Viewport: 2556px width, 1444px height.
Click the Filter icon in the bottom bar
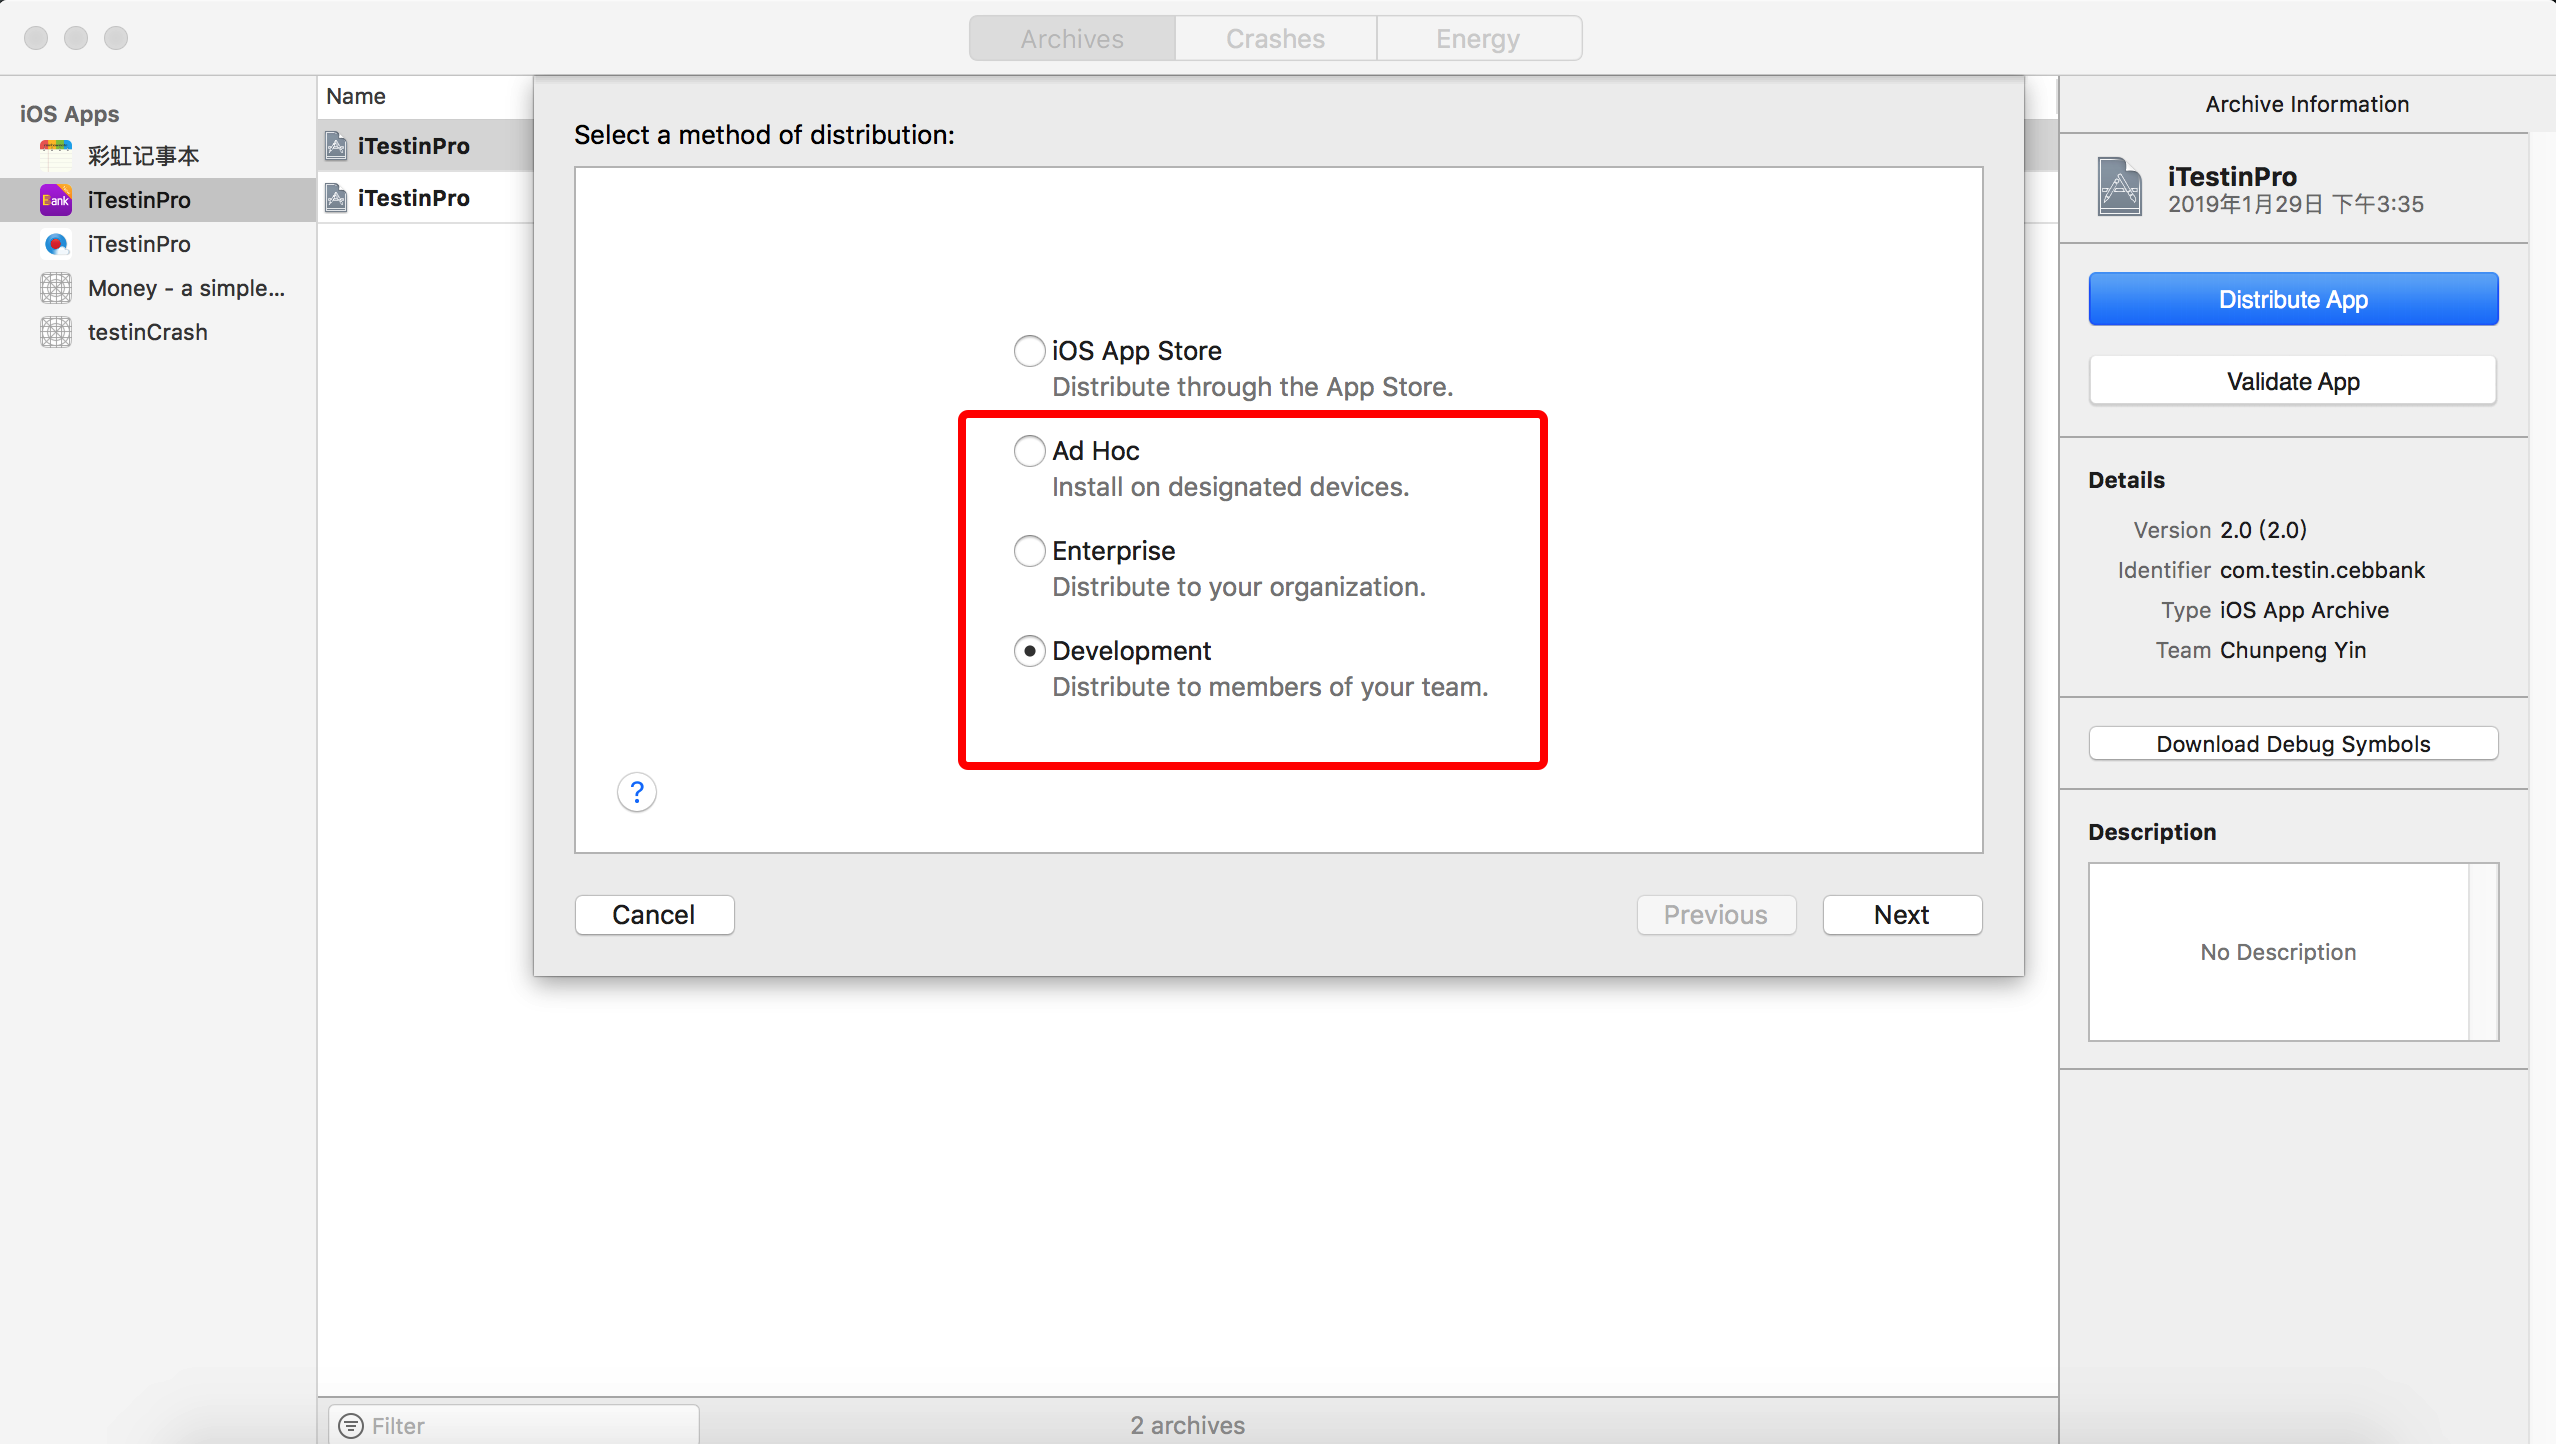(x=351, y=1426)
